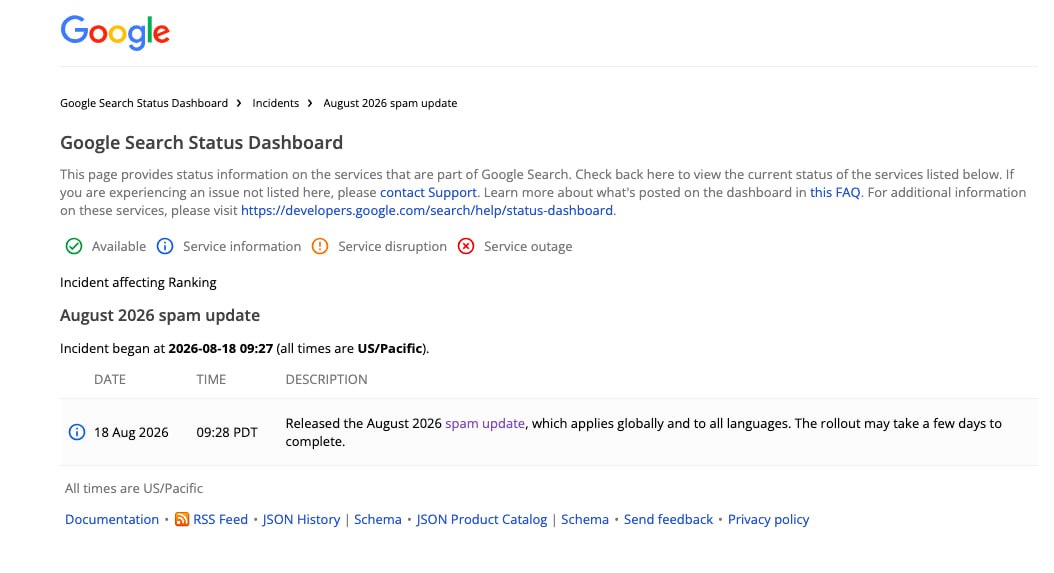This screenshot has height=573, width=1054.
Task: Open Schema link next to JSON History
Action: coord(378,519)
